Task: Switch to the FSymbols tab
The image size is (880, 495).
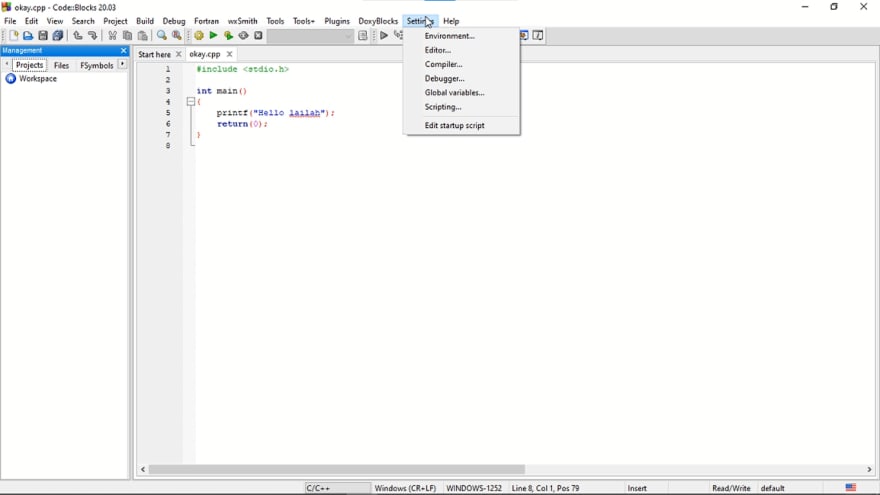Action: [97, 66]
